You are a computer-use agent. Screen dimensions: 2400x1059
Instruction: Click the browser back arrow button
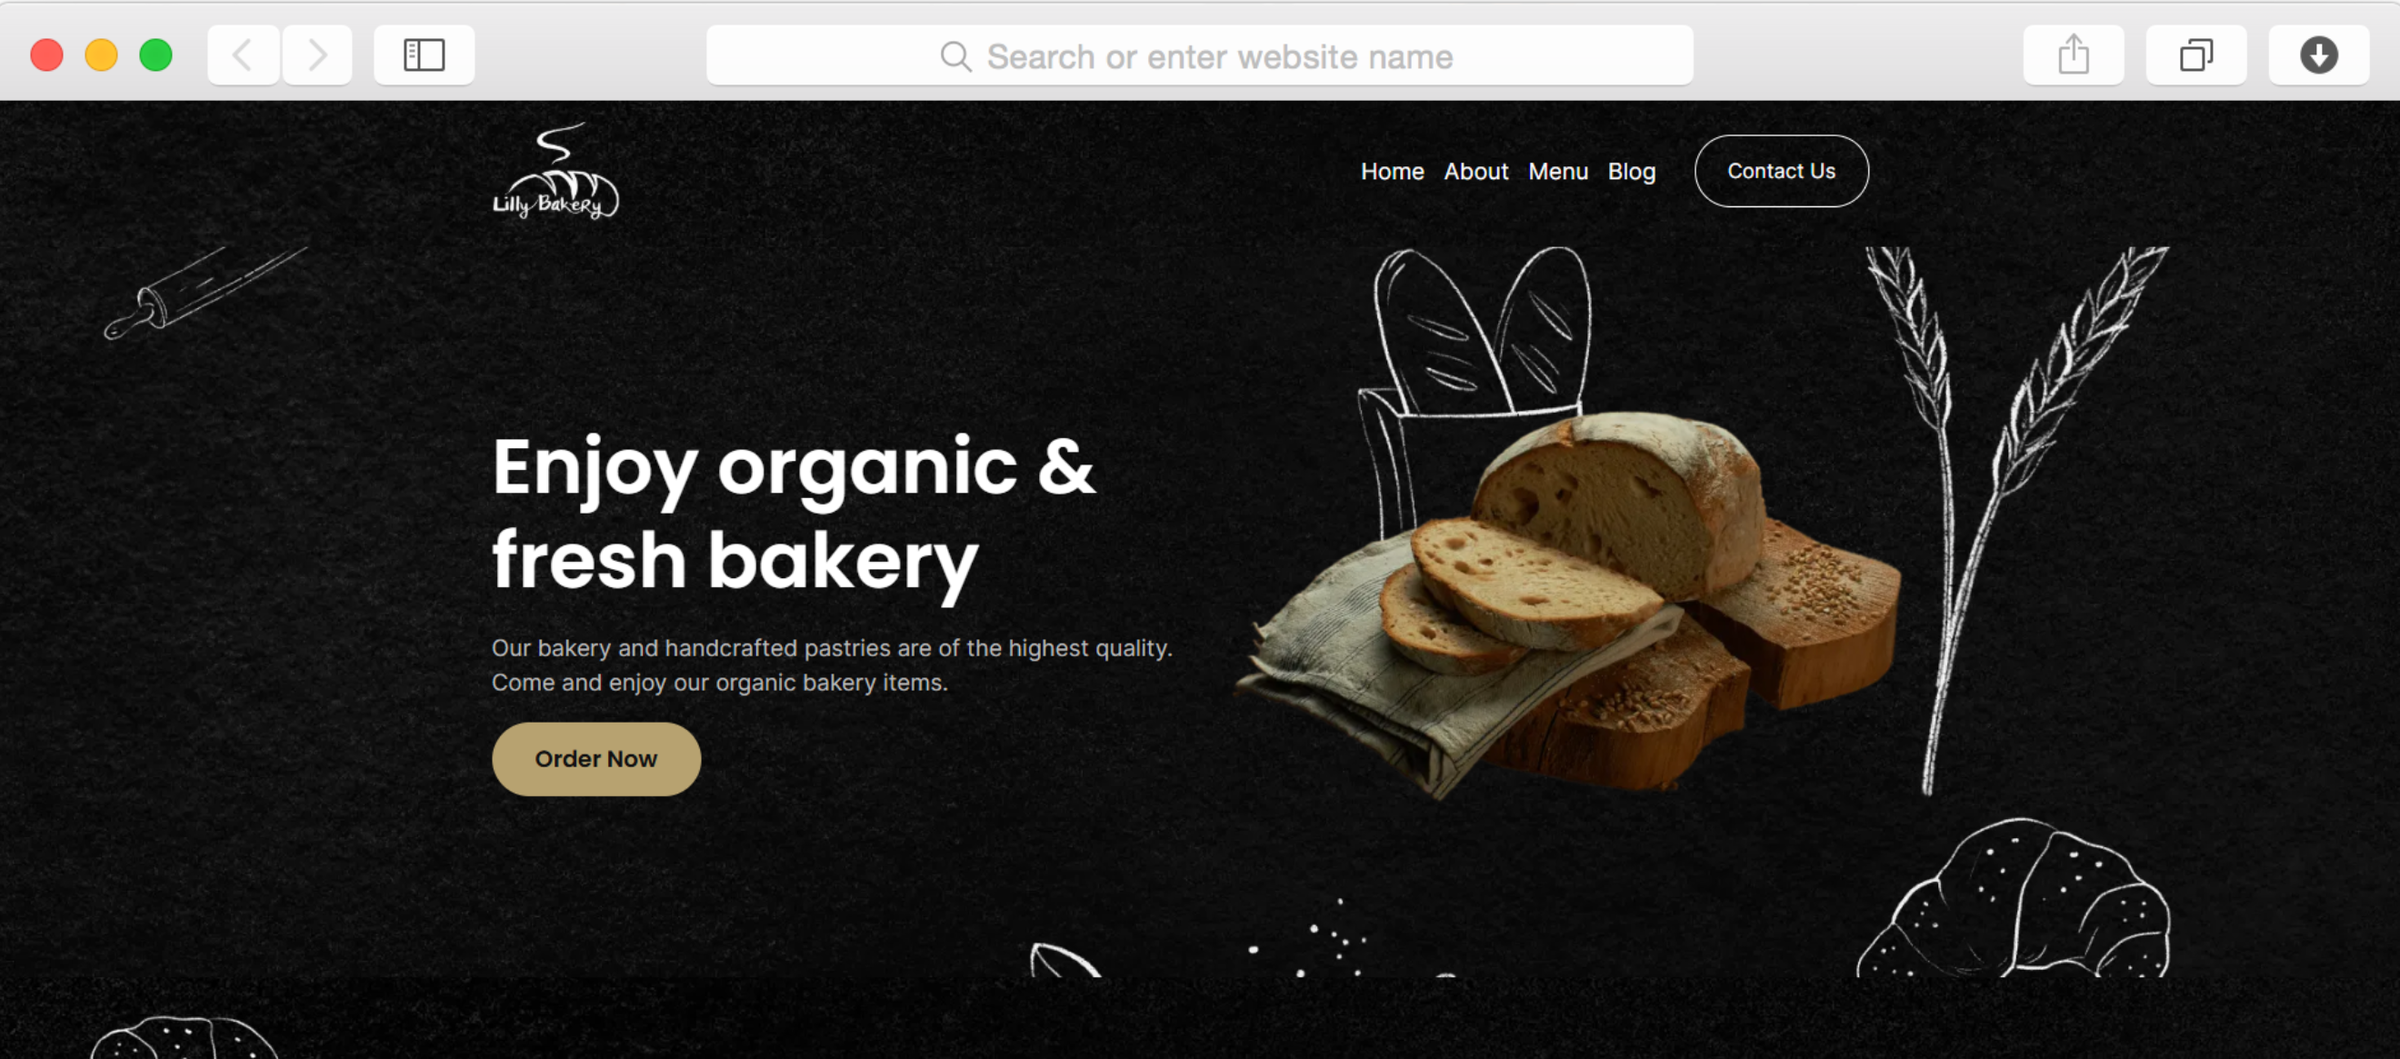tap(243, 55)
